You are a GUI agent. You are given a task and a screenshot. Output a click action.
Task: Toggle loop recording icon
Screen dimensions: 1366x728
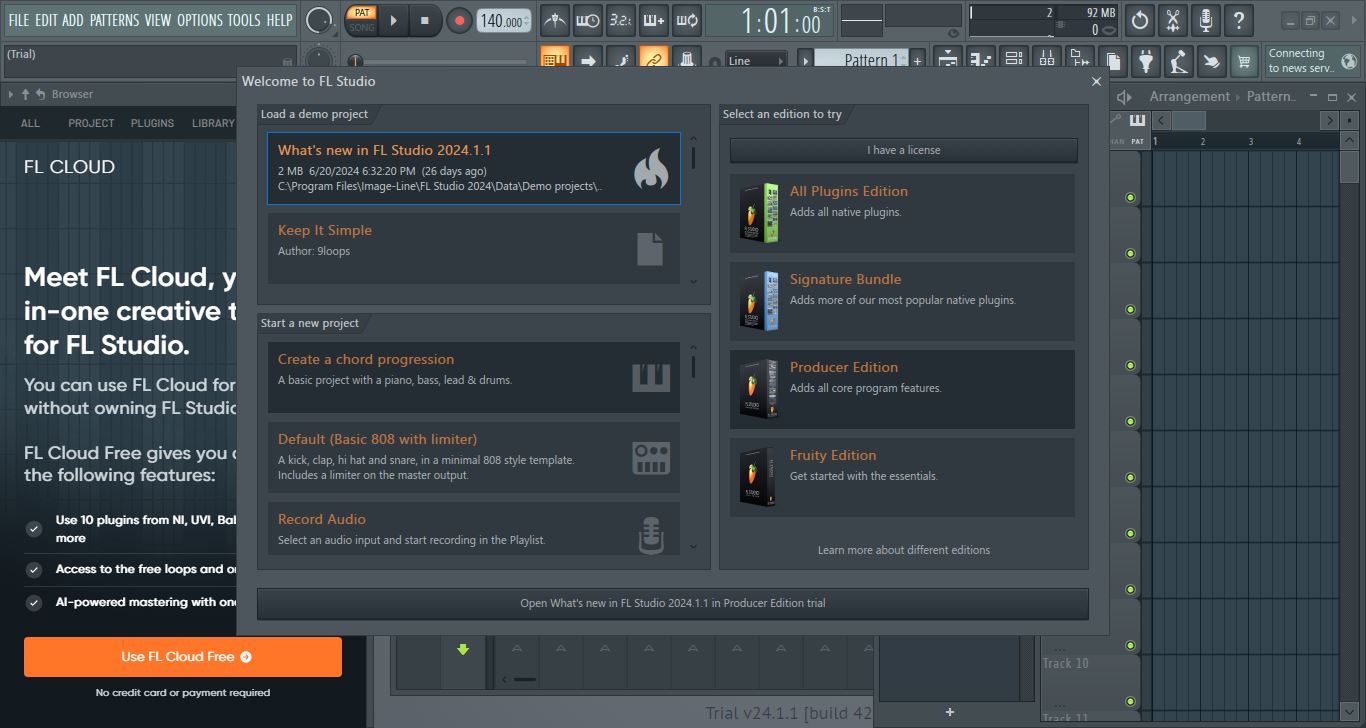686,20
